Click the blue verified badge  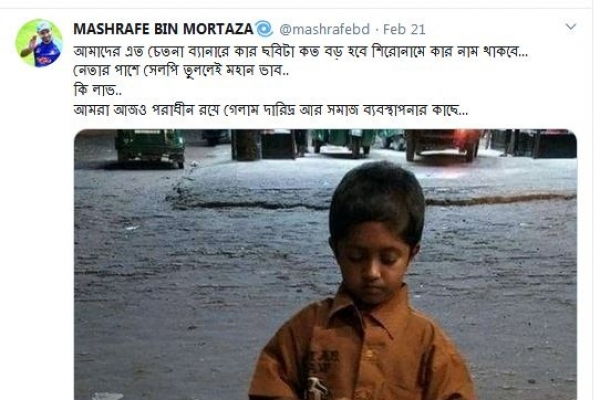pos(264,29)
